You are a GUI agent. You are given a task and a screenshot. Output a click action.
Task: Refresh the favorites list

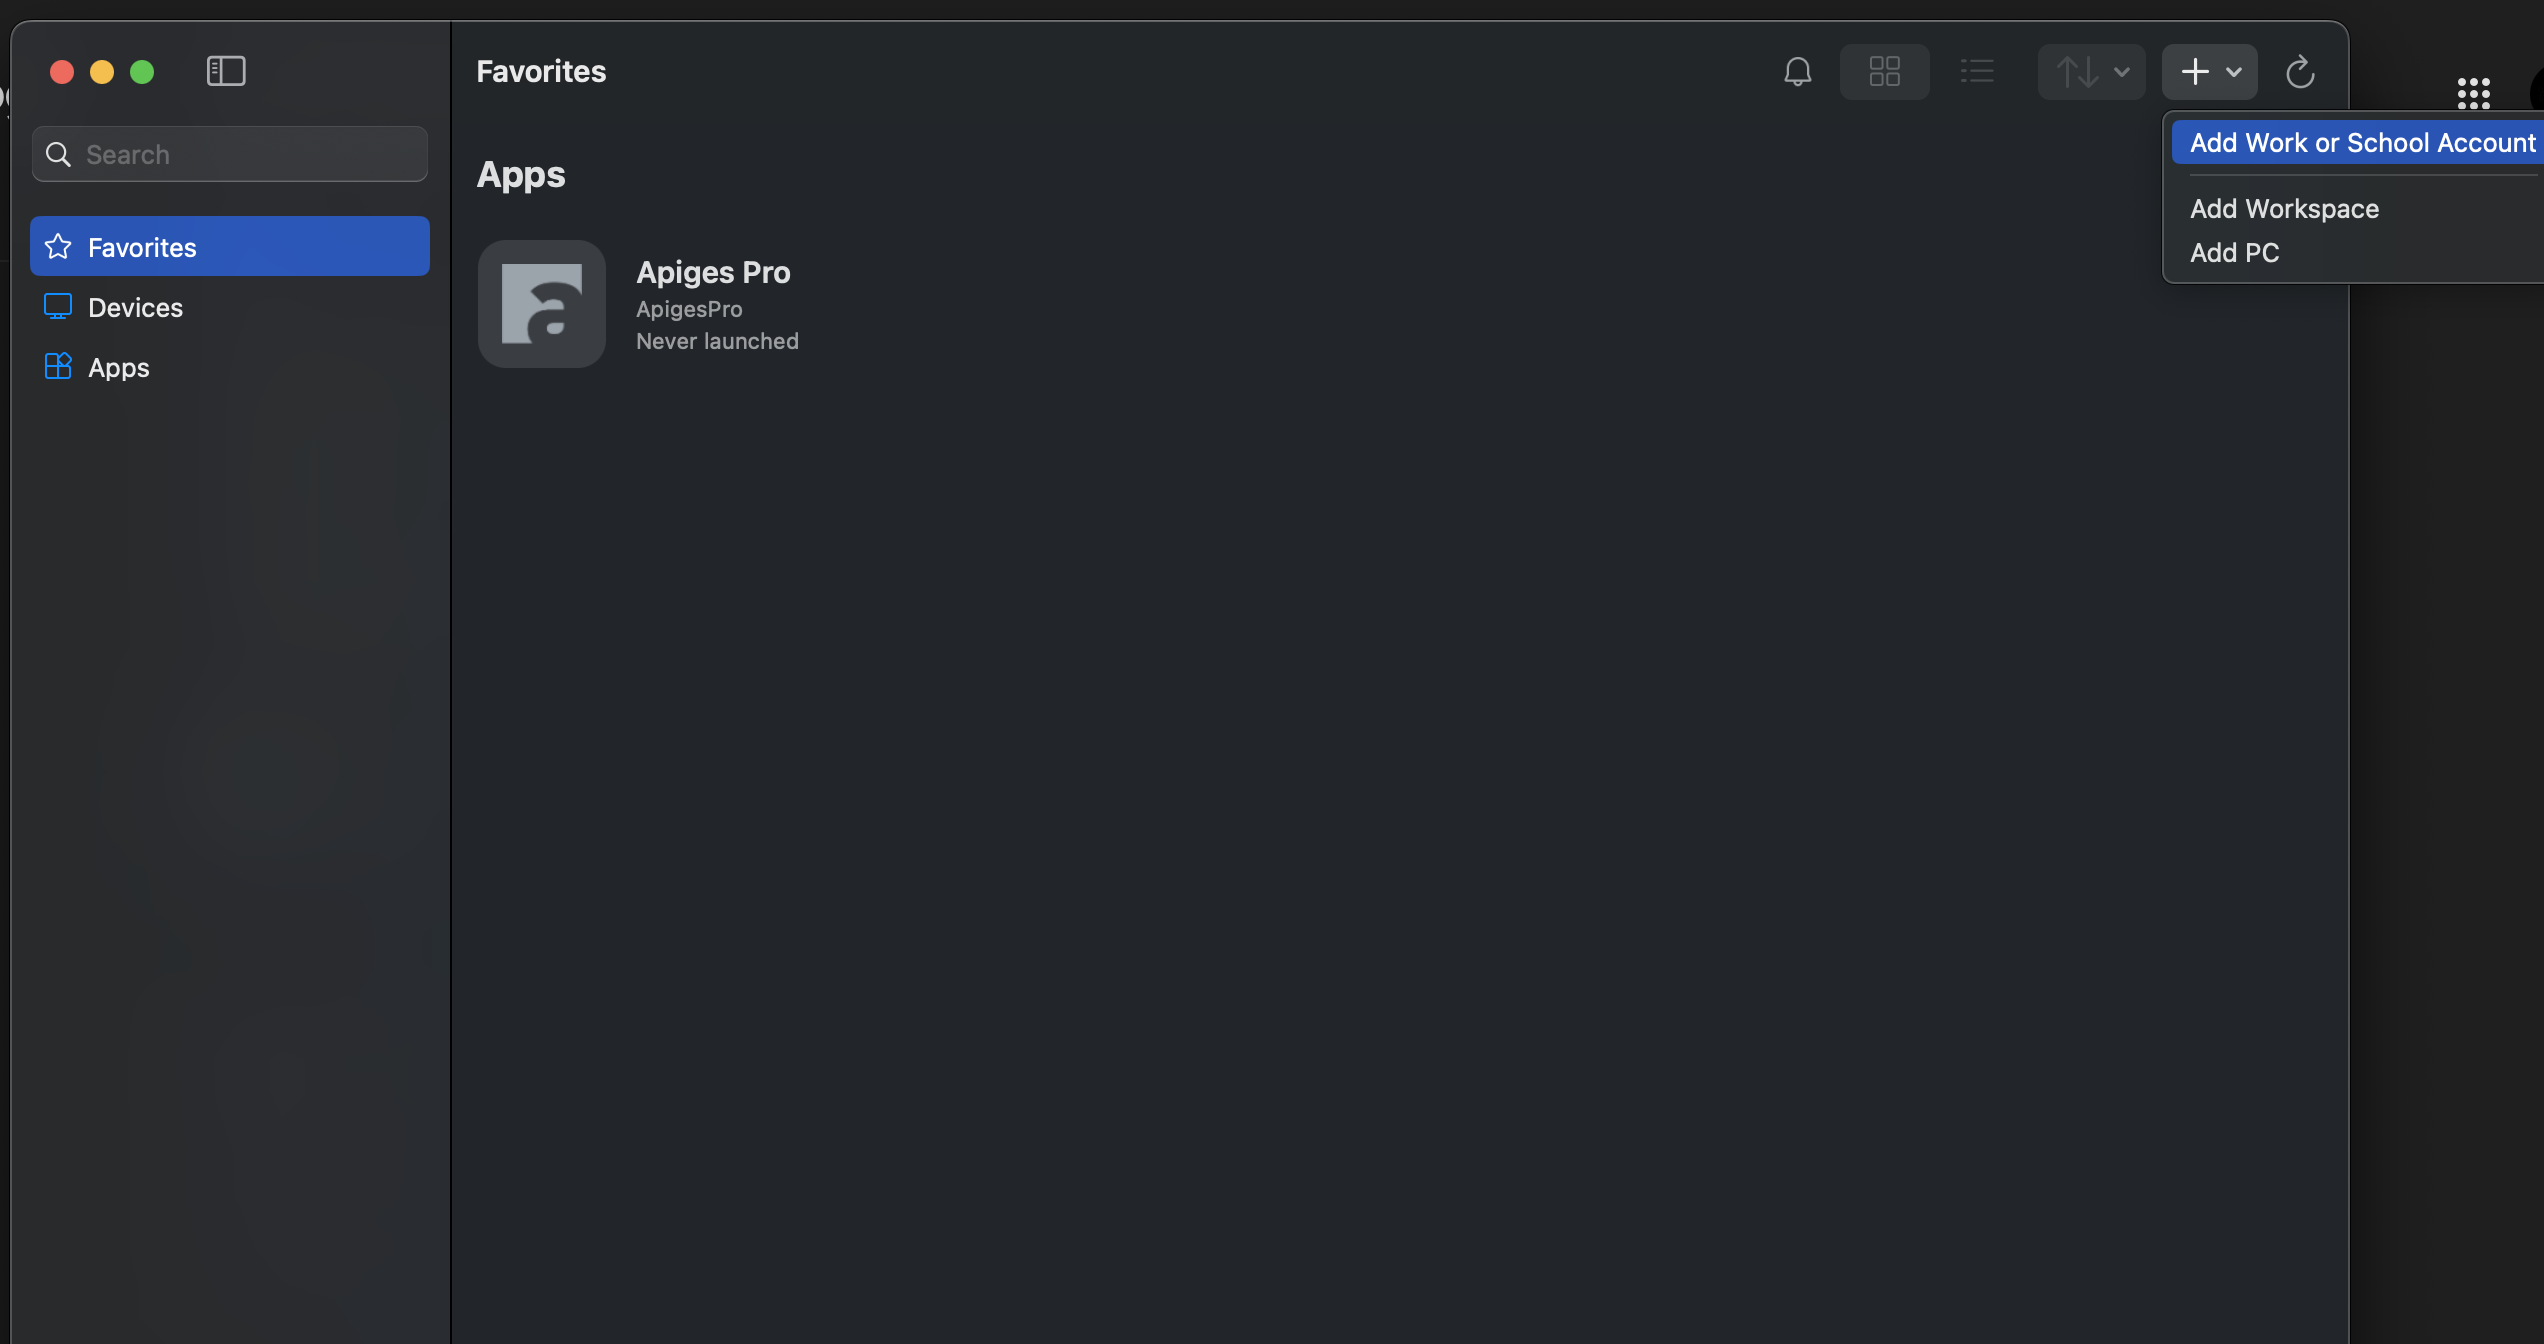[x=2300, y=71]
